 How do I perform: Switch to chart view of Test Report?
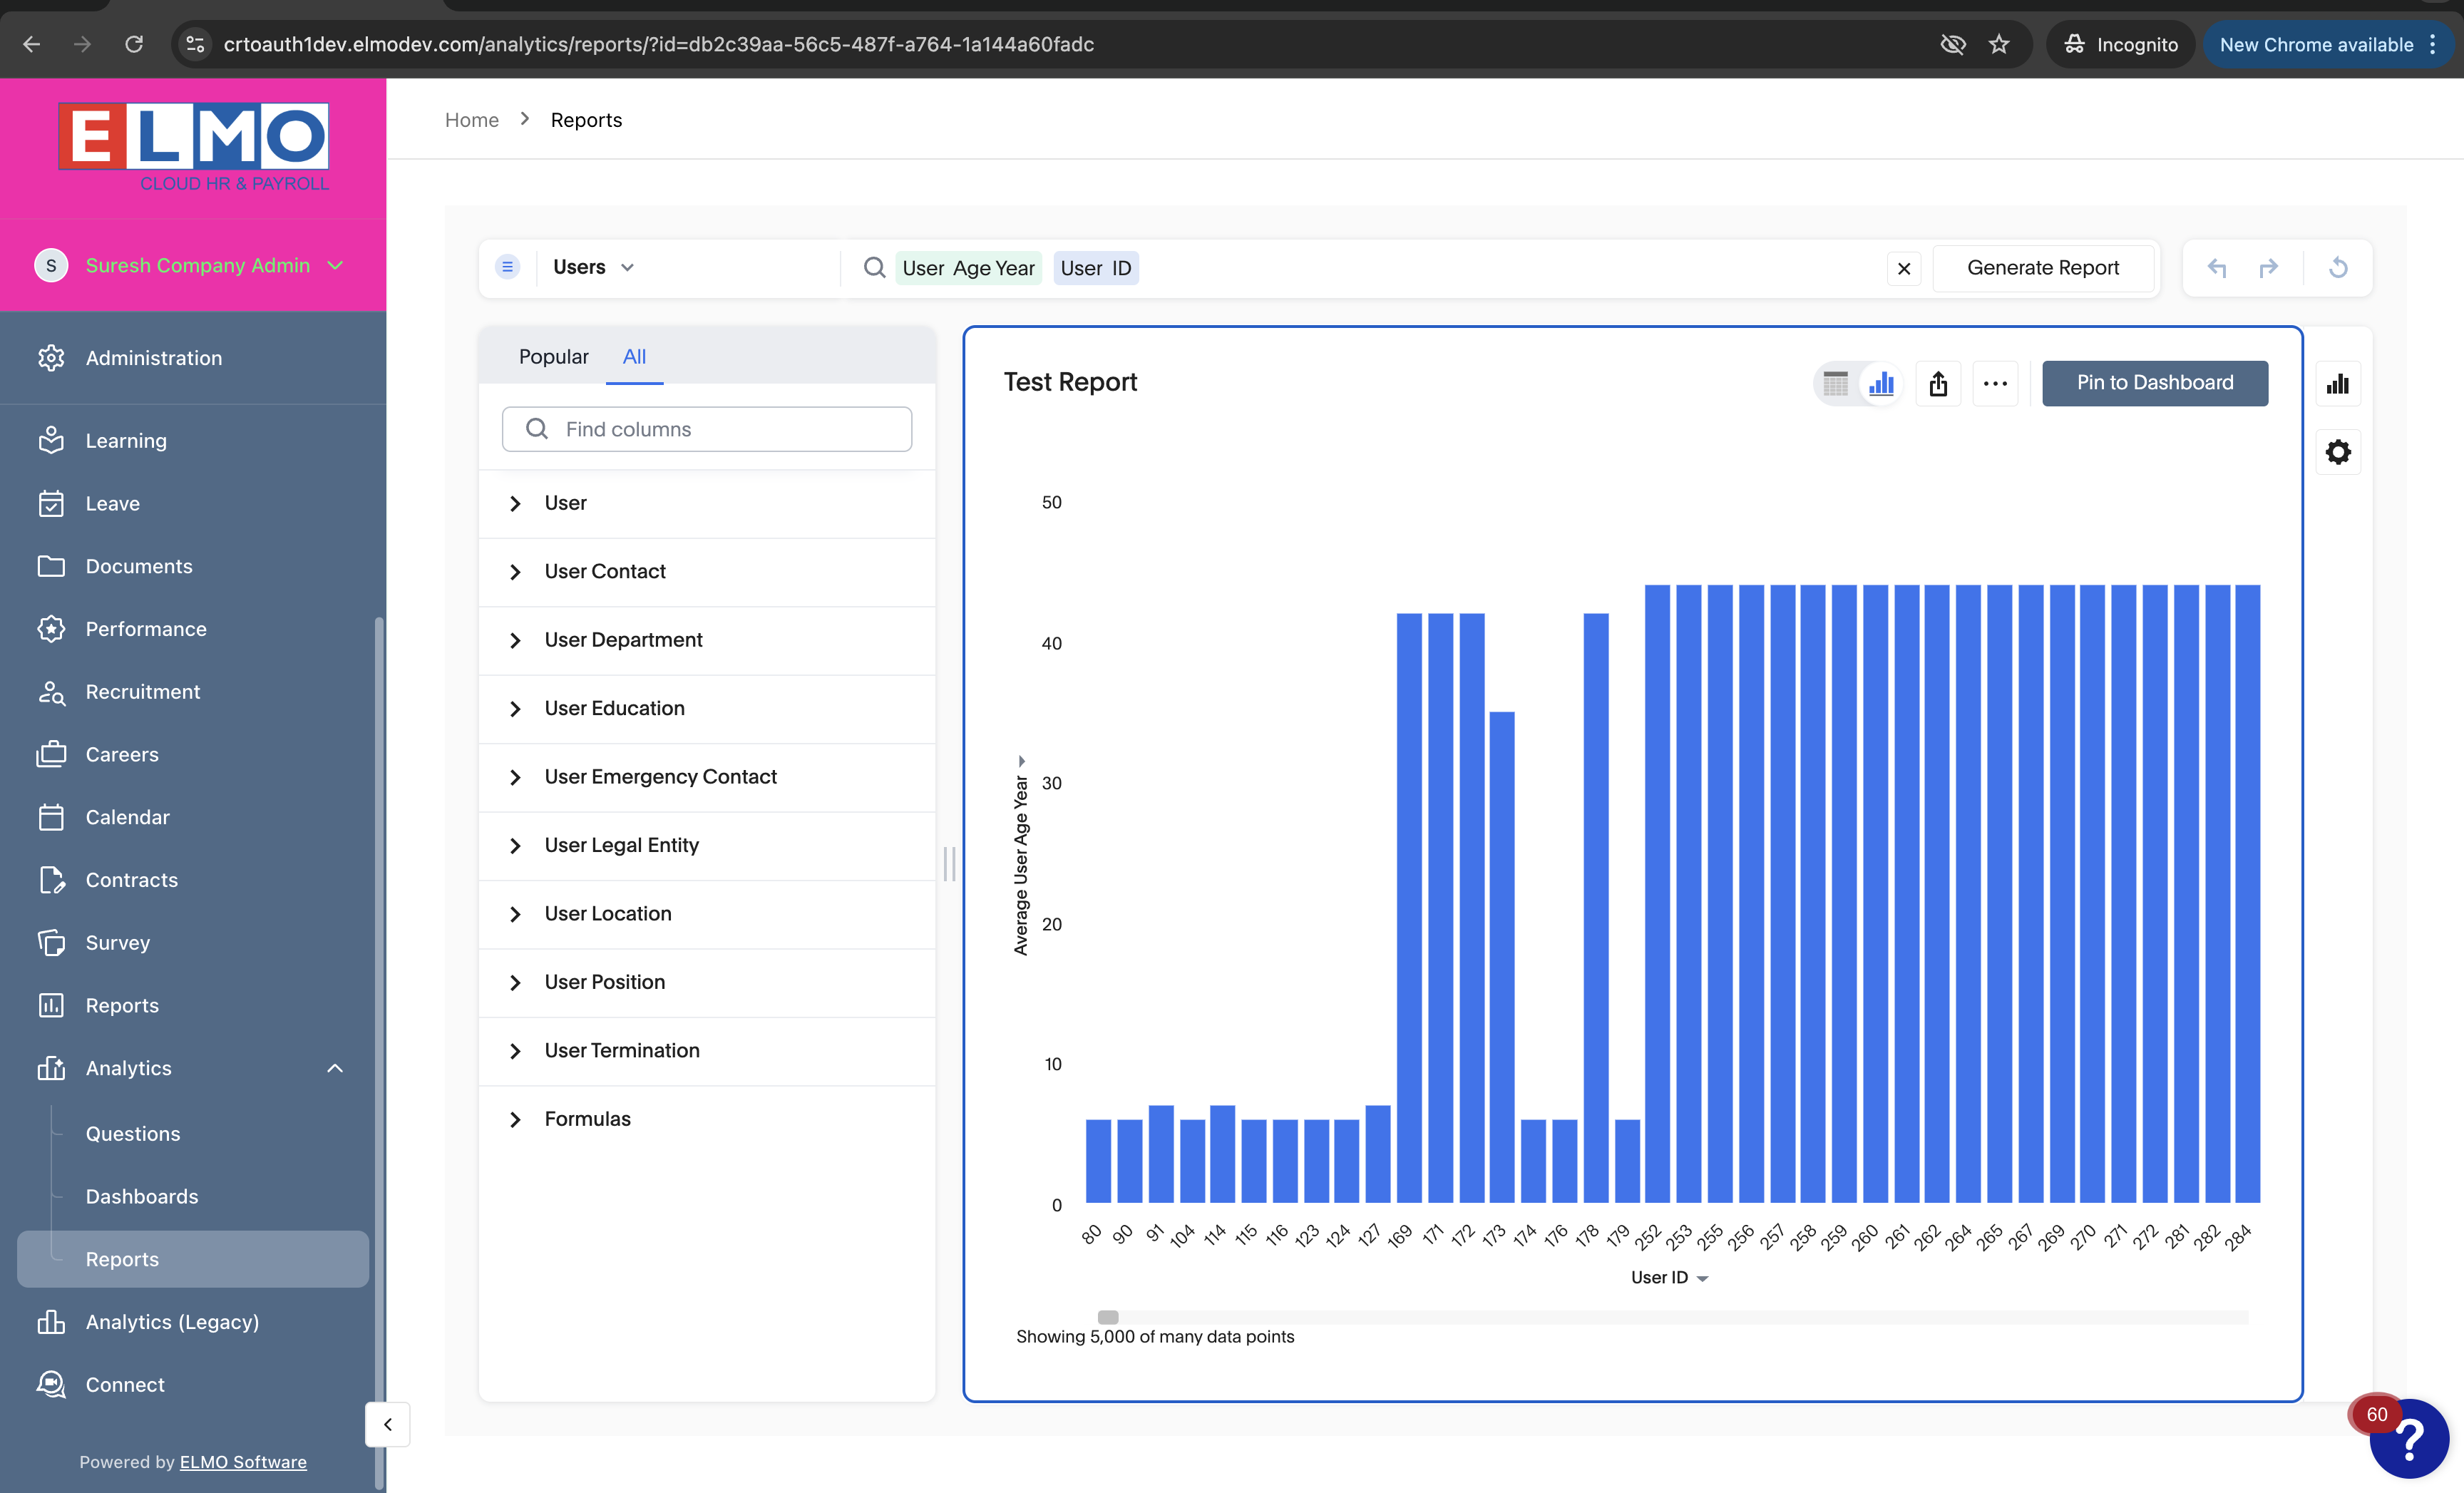coord(1882,383)
